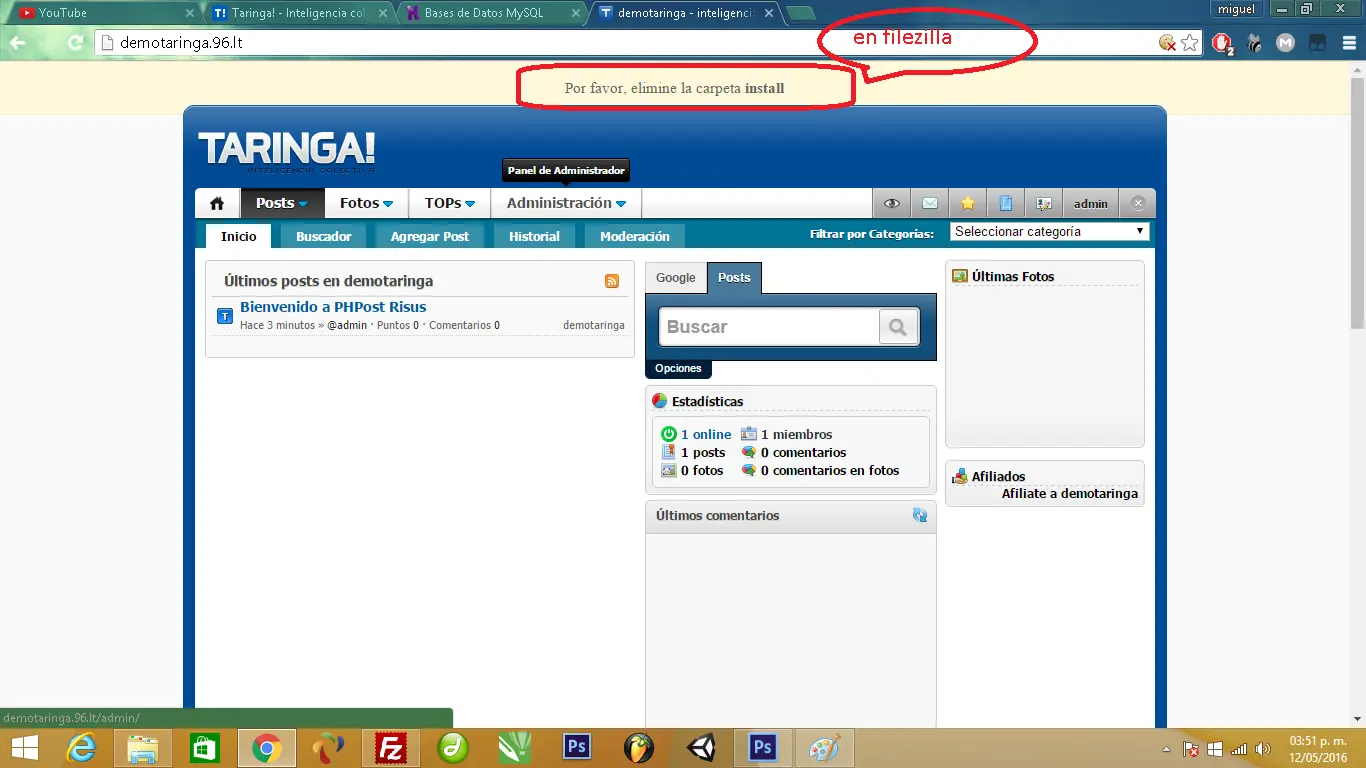This screenshot has height=768, width=1366.
Task: Open the Moderación subtab
Action: [x=635, y=237]
